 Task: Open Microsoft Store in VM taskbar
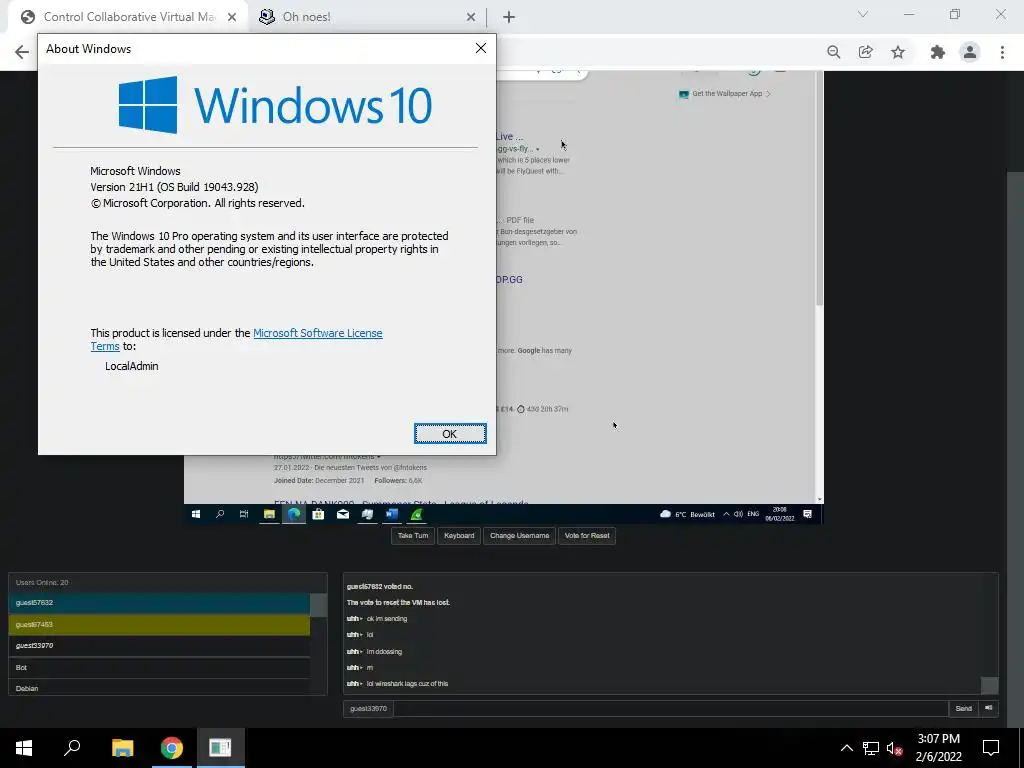point(318,514)
